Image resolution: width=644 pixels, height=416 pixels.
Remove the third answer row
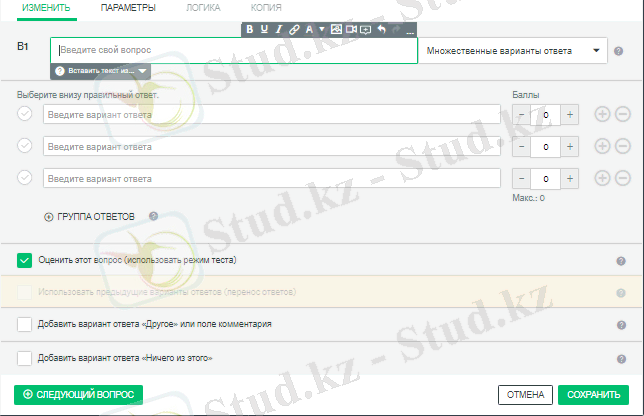(x=623, y=178)
